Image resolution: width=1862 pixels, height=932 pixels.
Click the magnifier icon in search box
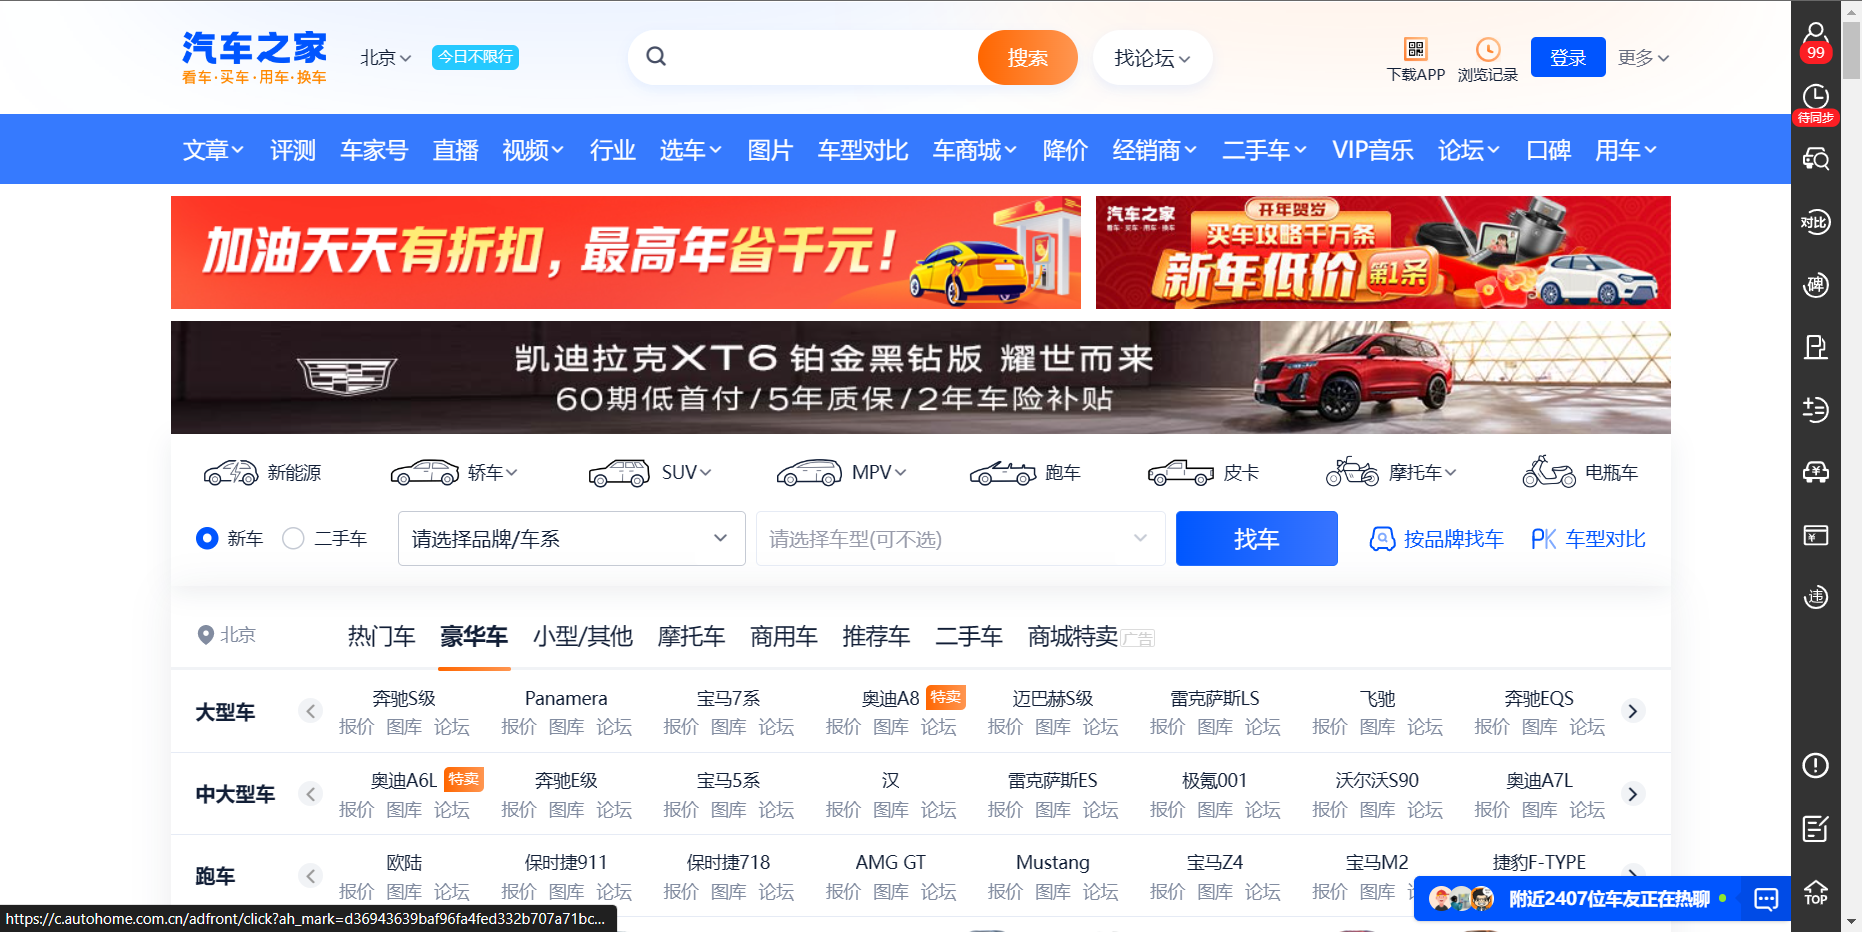(656, 56)
